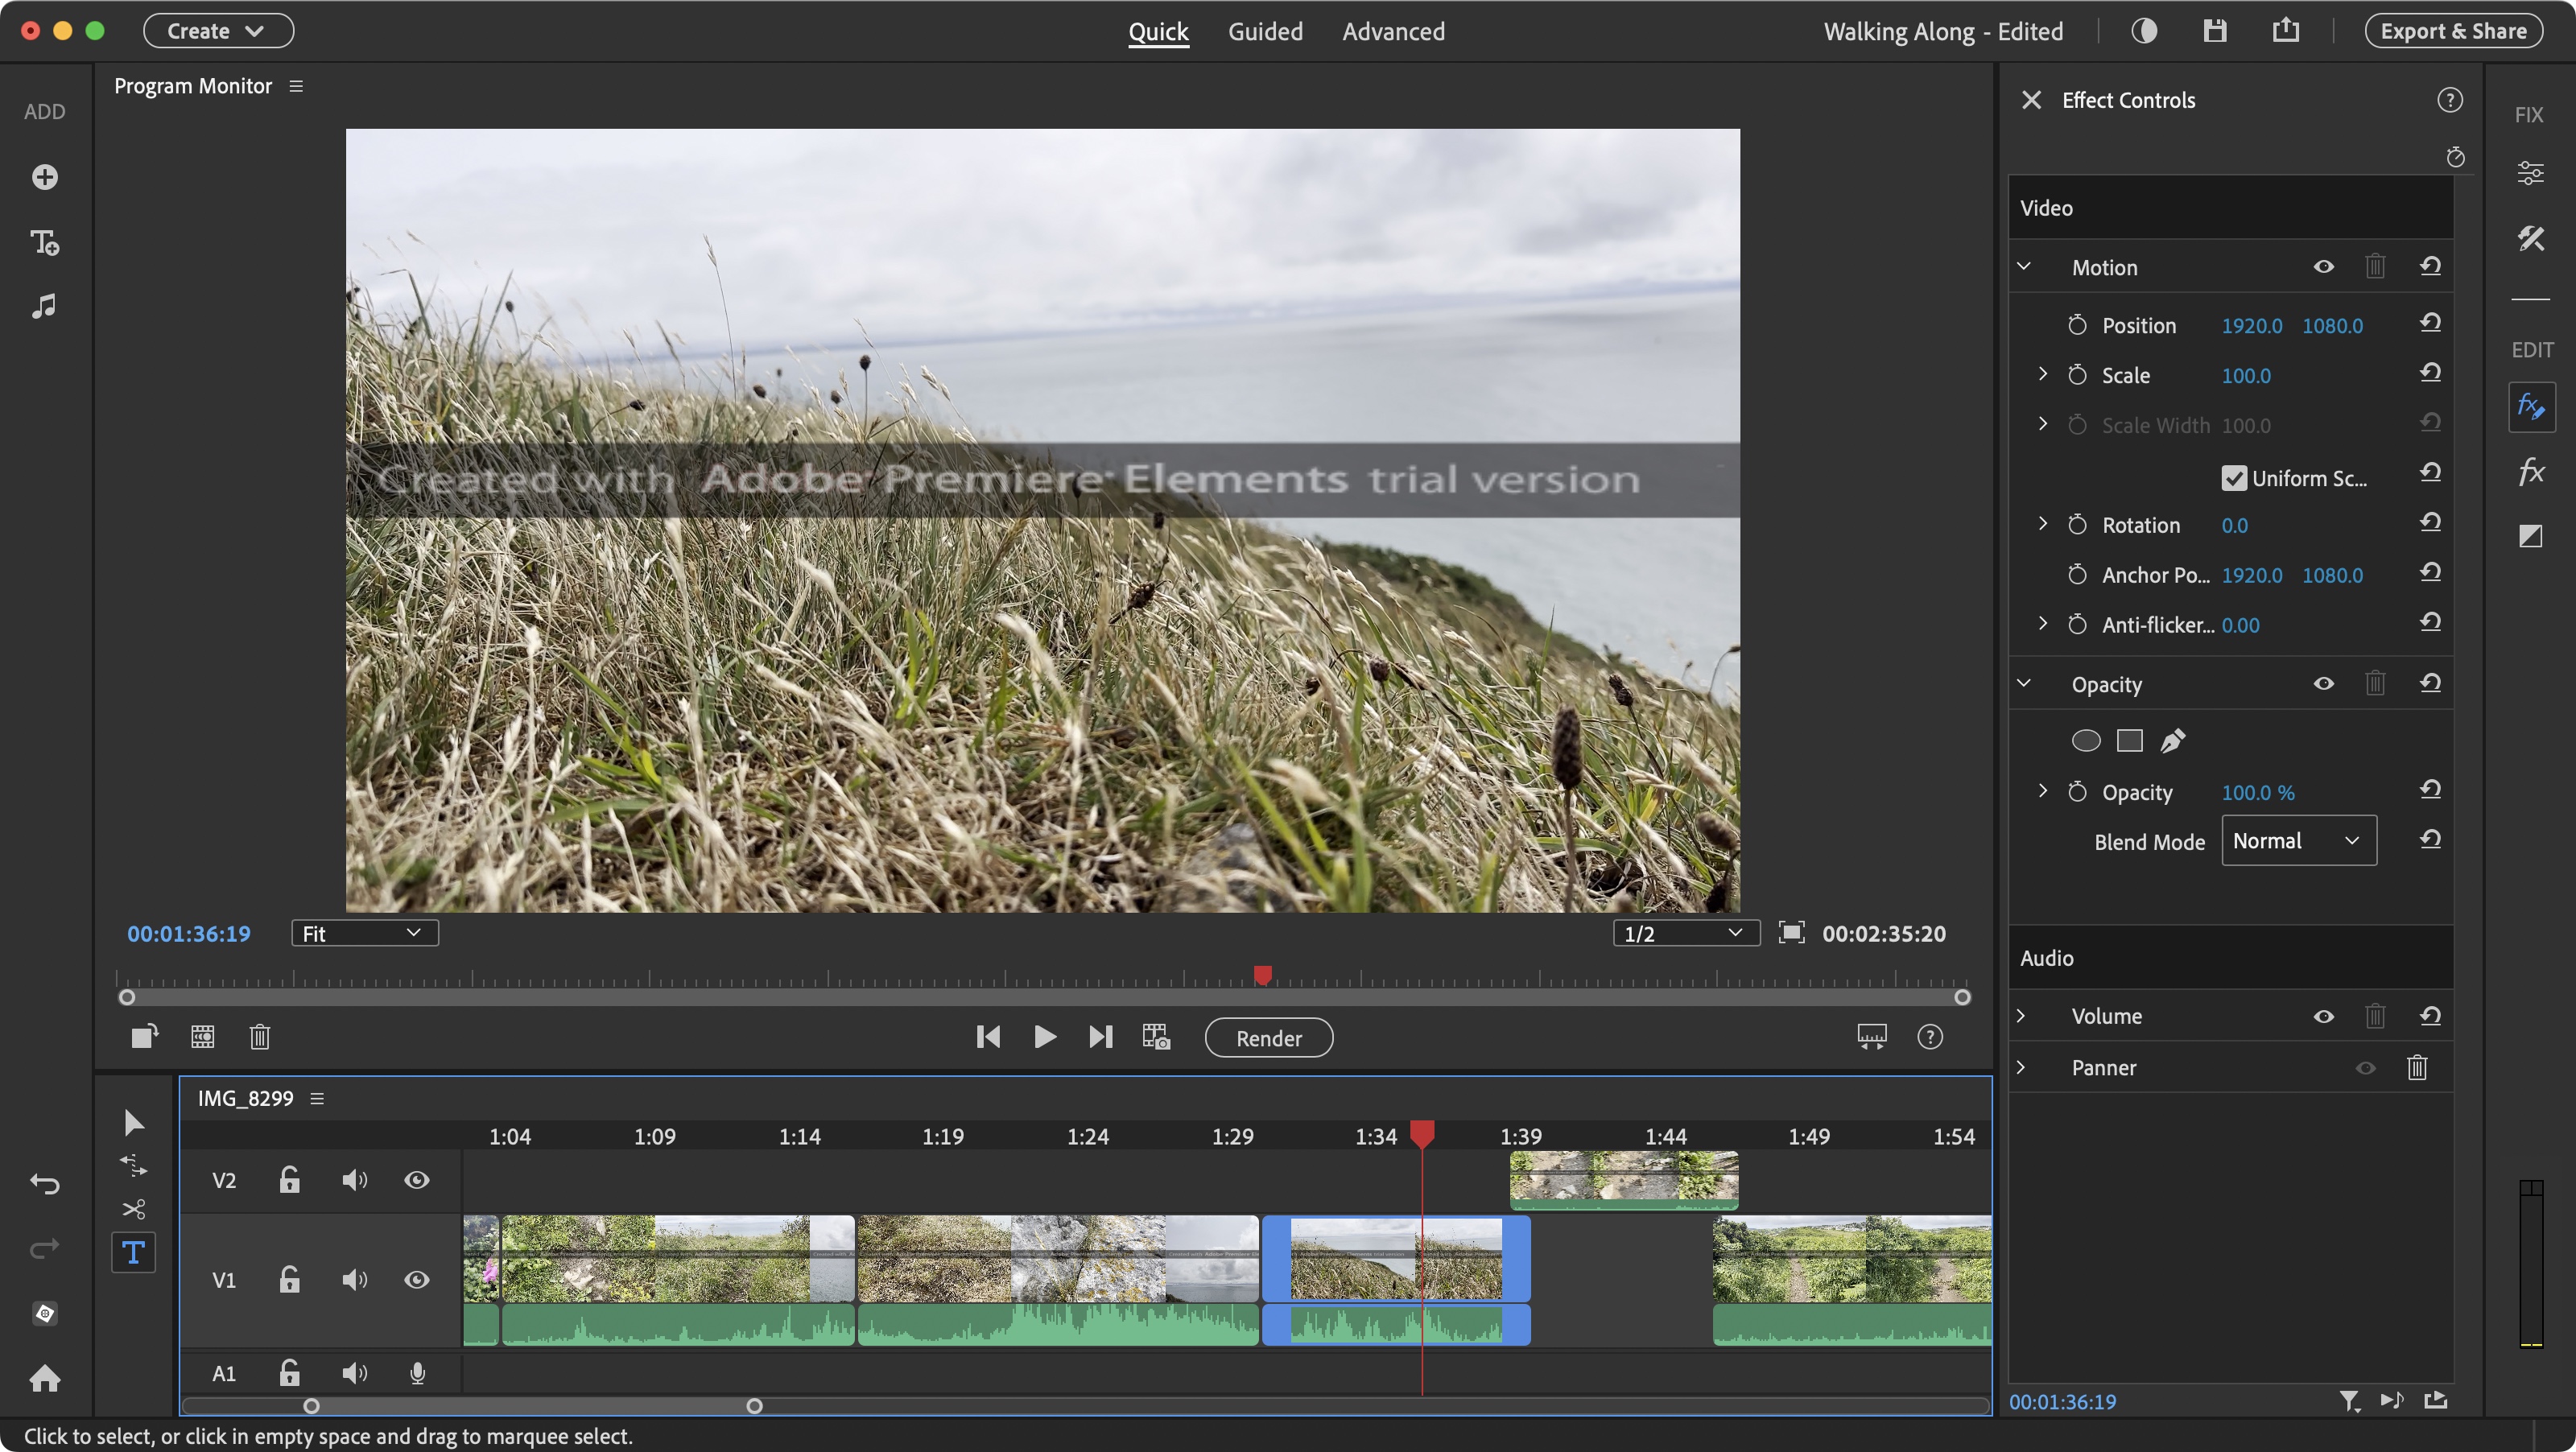Toggle Opacity effect eye visibility
Screen dimensions: 2576x1452
tap(2323, 684)
